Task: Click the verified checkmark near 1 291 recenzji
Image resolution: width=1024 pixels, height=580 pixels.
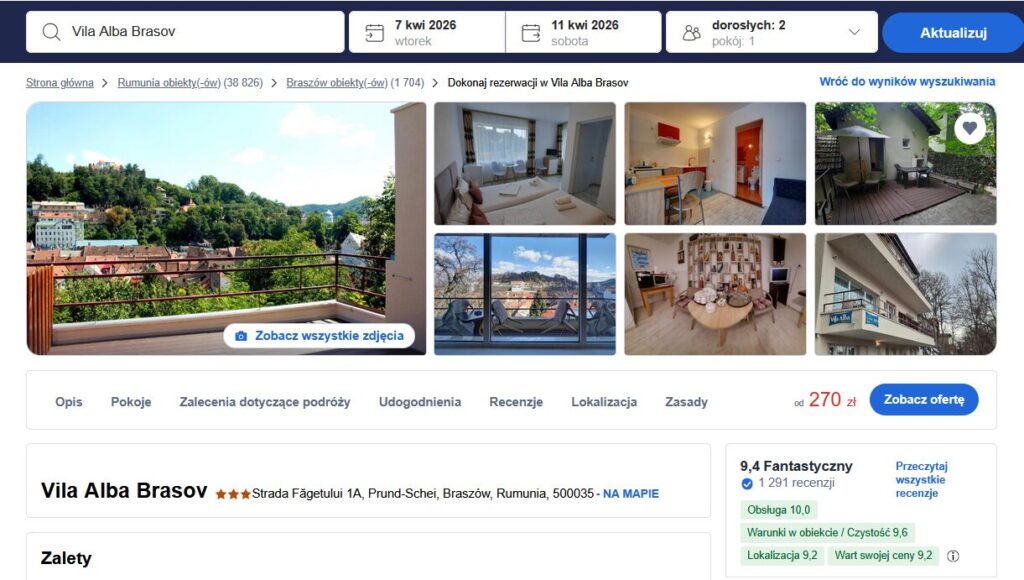Action: (747, 483)
